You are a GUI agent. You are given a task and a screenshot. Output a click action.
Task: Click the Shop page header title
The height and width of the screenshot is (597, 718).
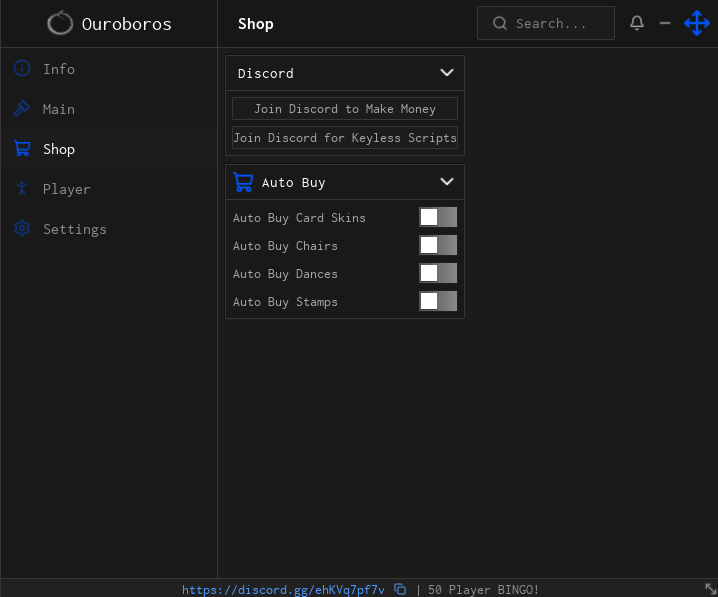click(x=256, y=24)
